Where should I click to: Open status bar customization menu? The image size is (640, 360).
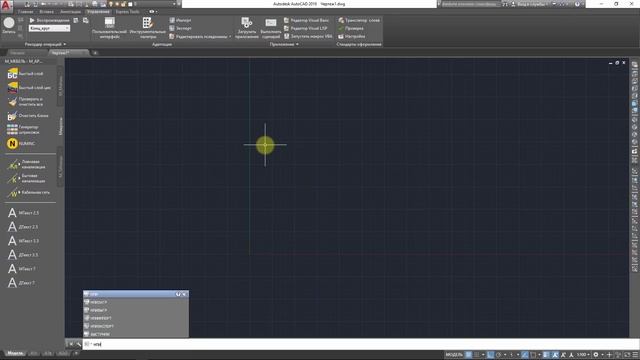coord(635,355)
